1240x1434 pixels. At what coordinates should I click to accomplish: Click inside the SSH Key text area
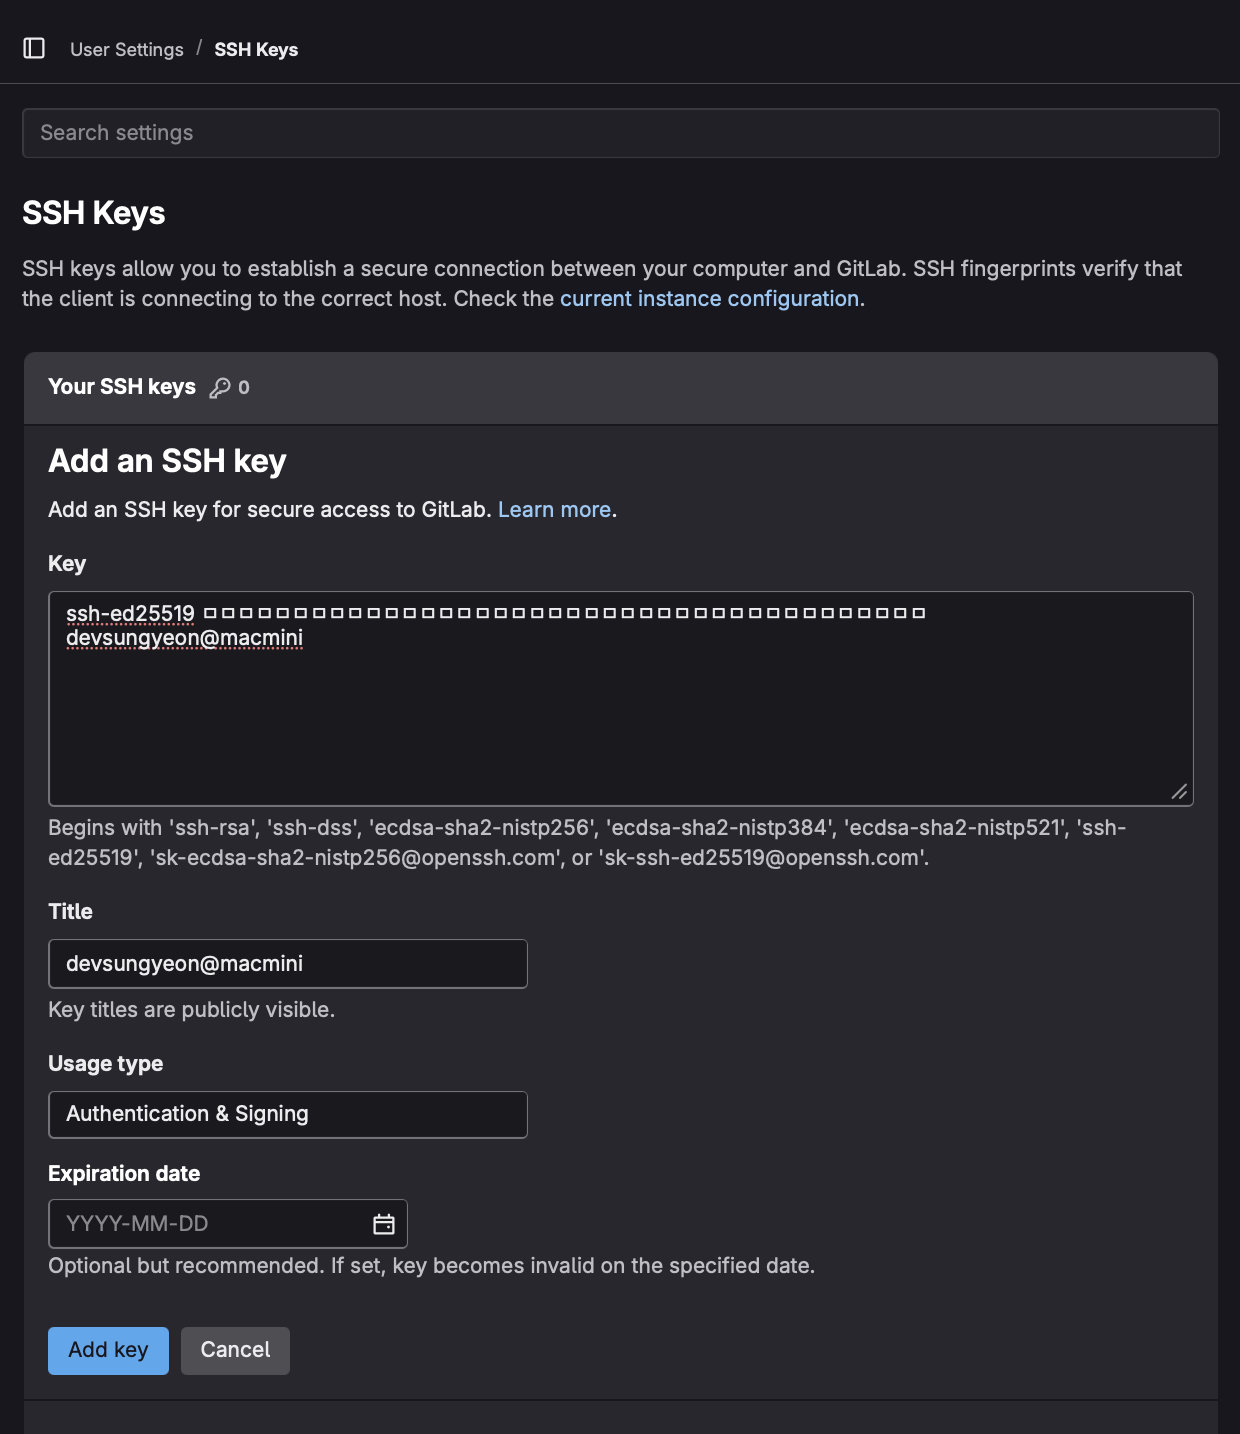tap(620, 720)
